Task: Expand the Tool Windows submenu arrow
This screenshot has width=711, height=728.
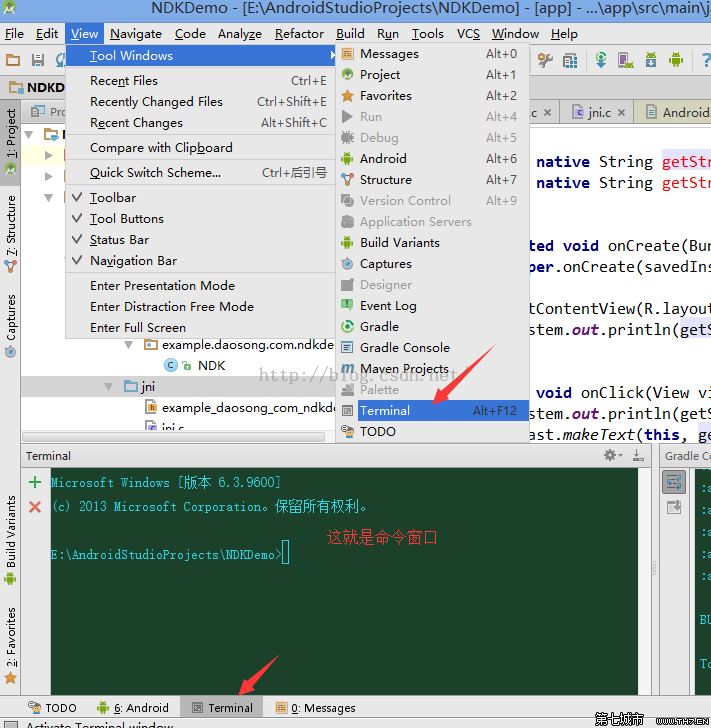Action: pos(332,55)
